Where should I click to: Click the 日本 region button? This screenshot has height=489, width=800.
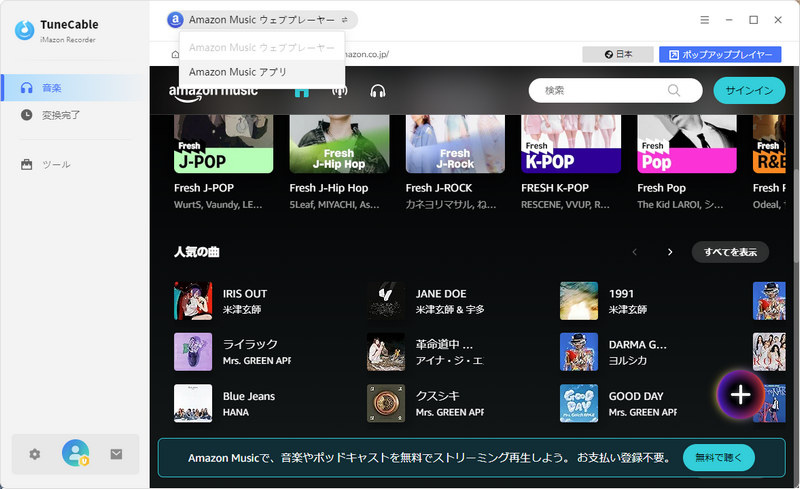(x=618, y=54)
